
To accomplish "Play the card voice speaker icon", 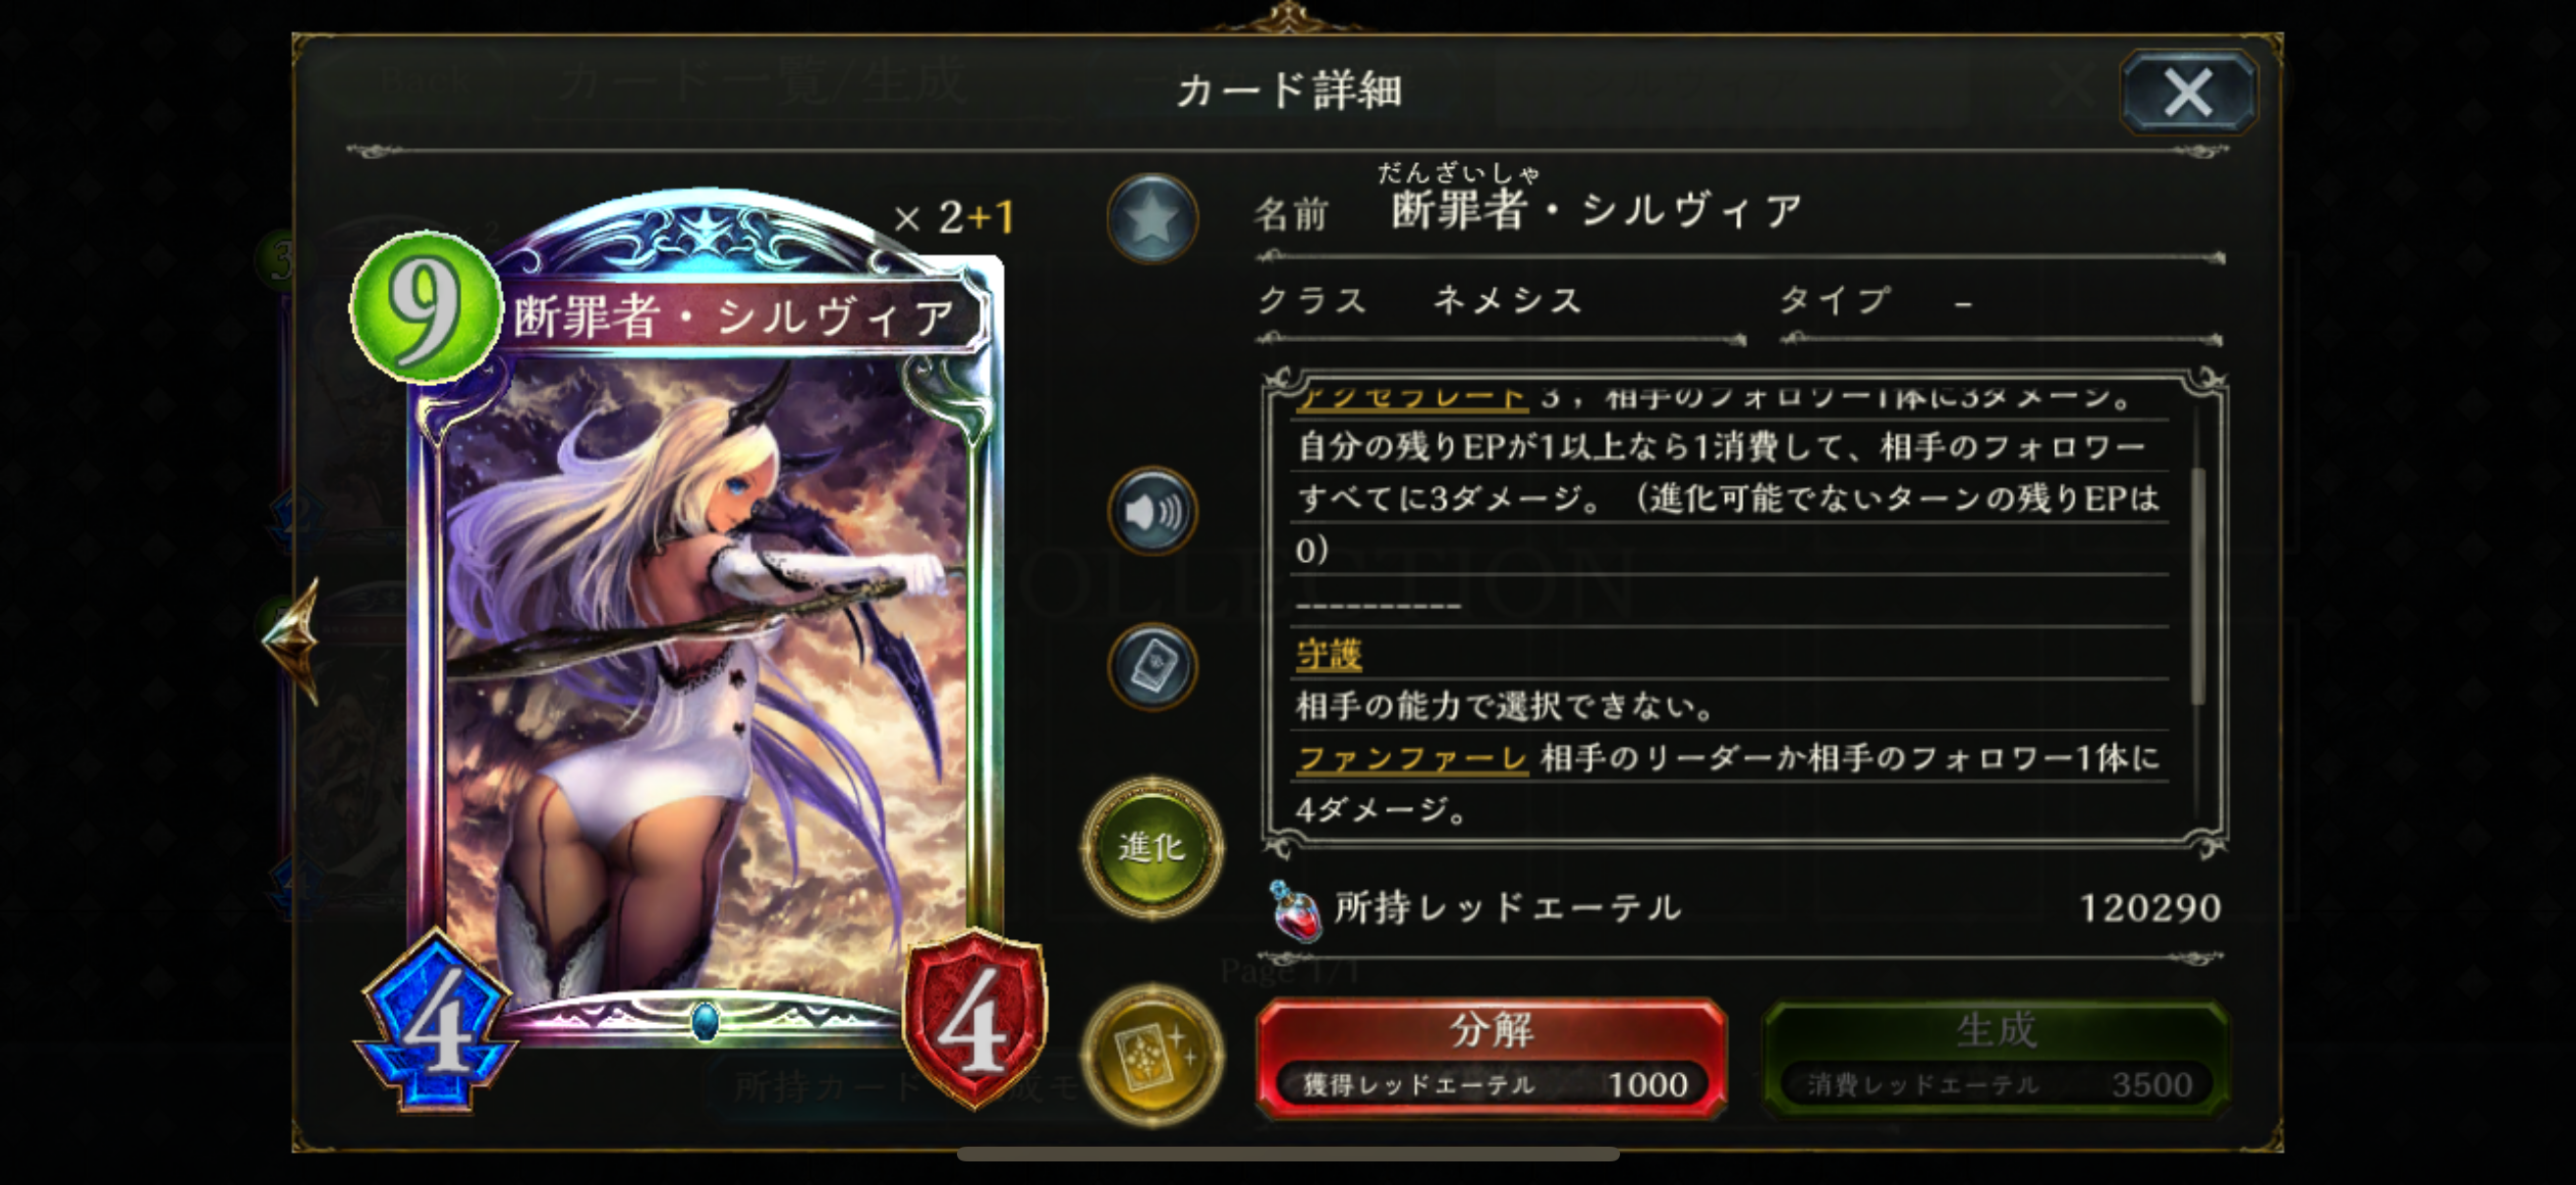I will (1152, 512).
